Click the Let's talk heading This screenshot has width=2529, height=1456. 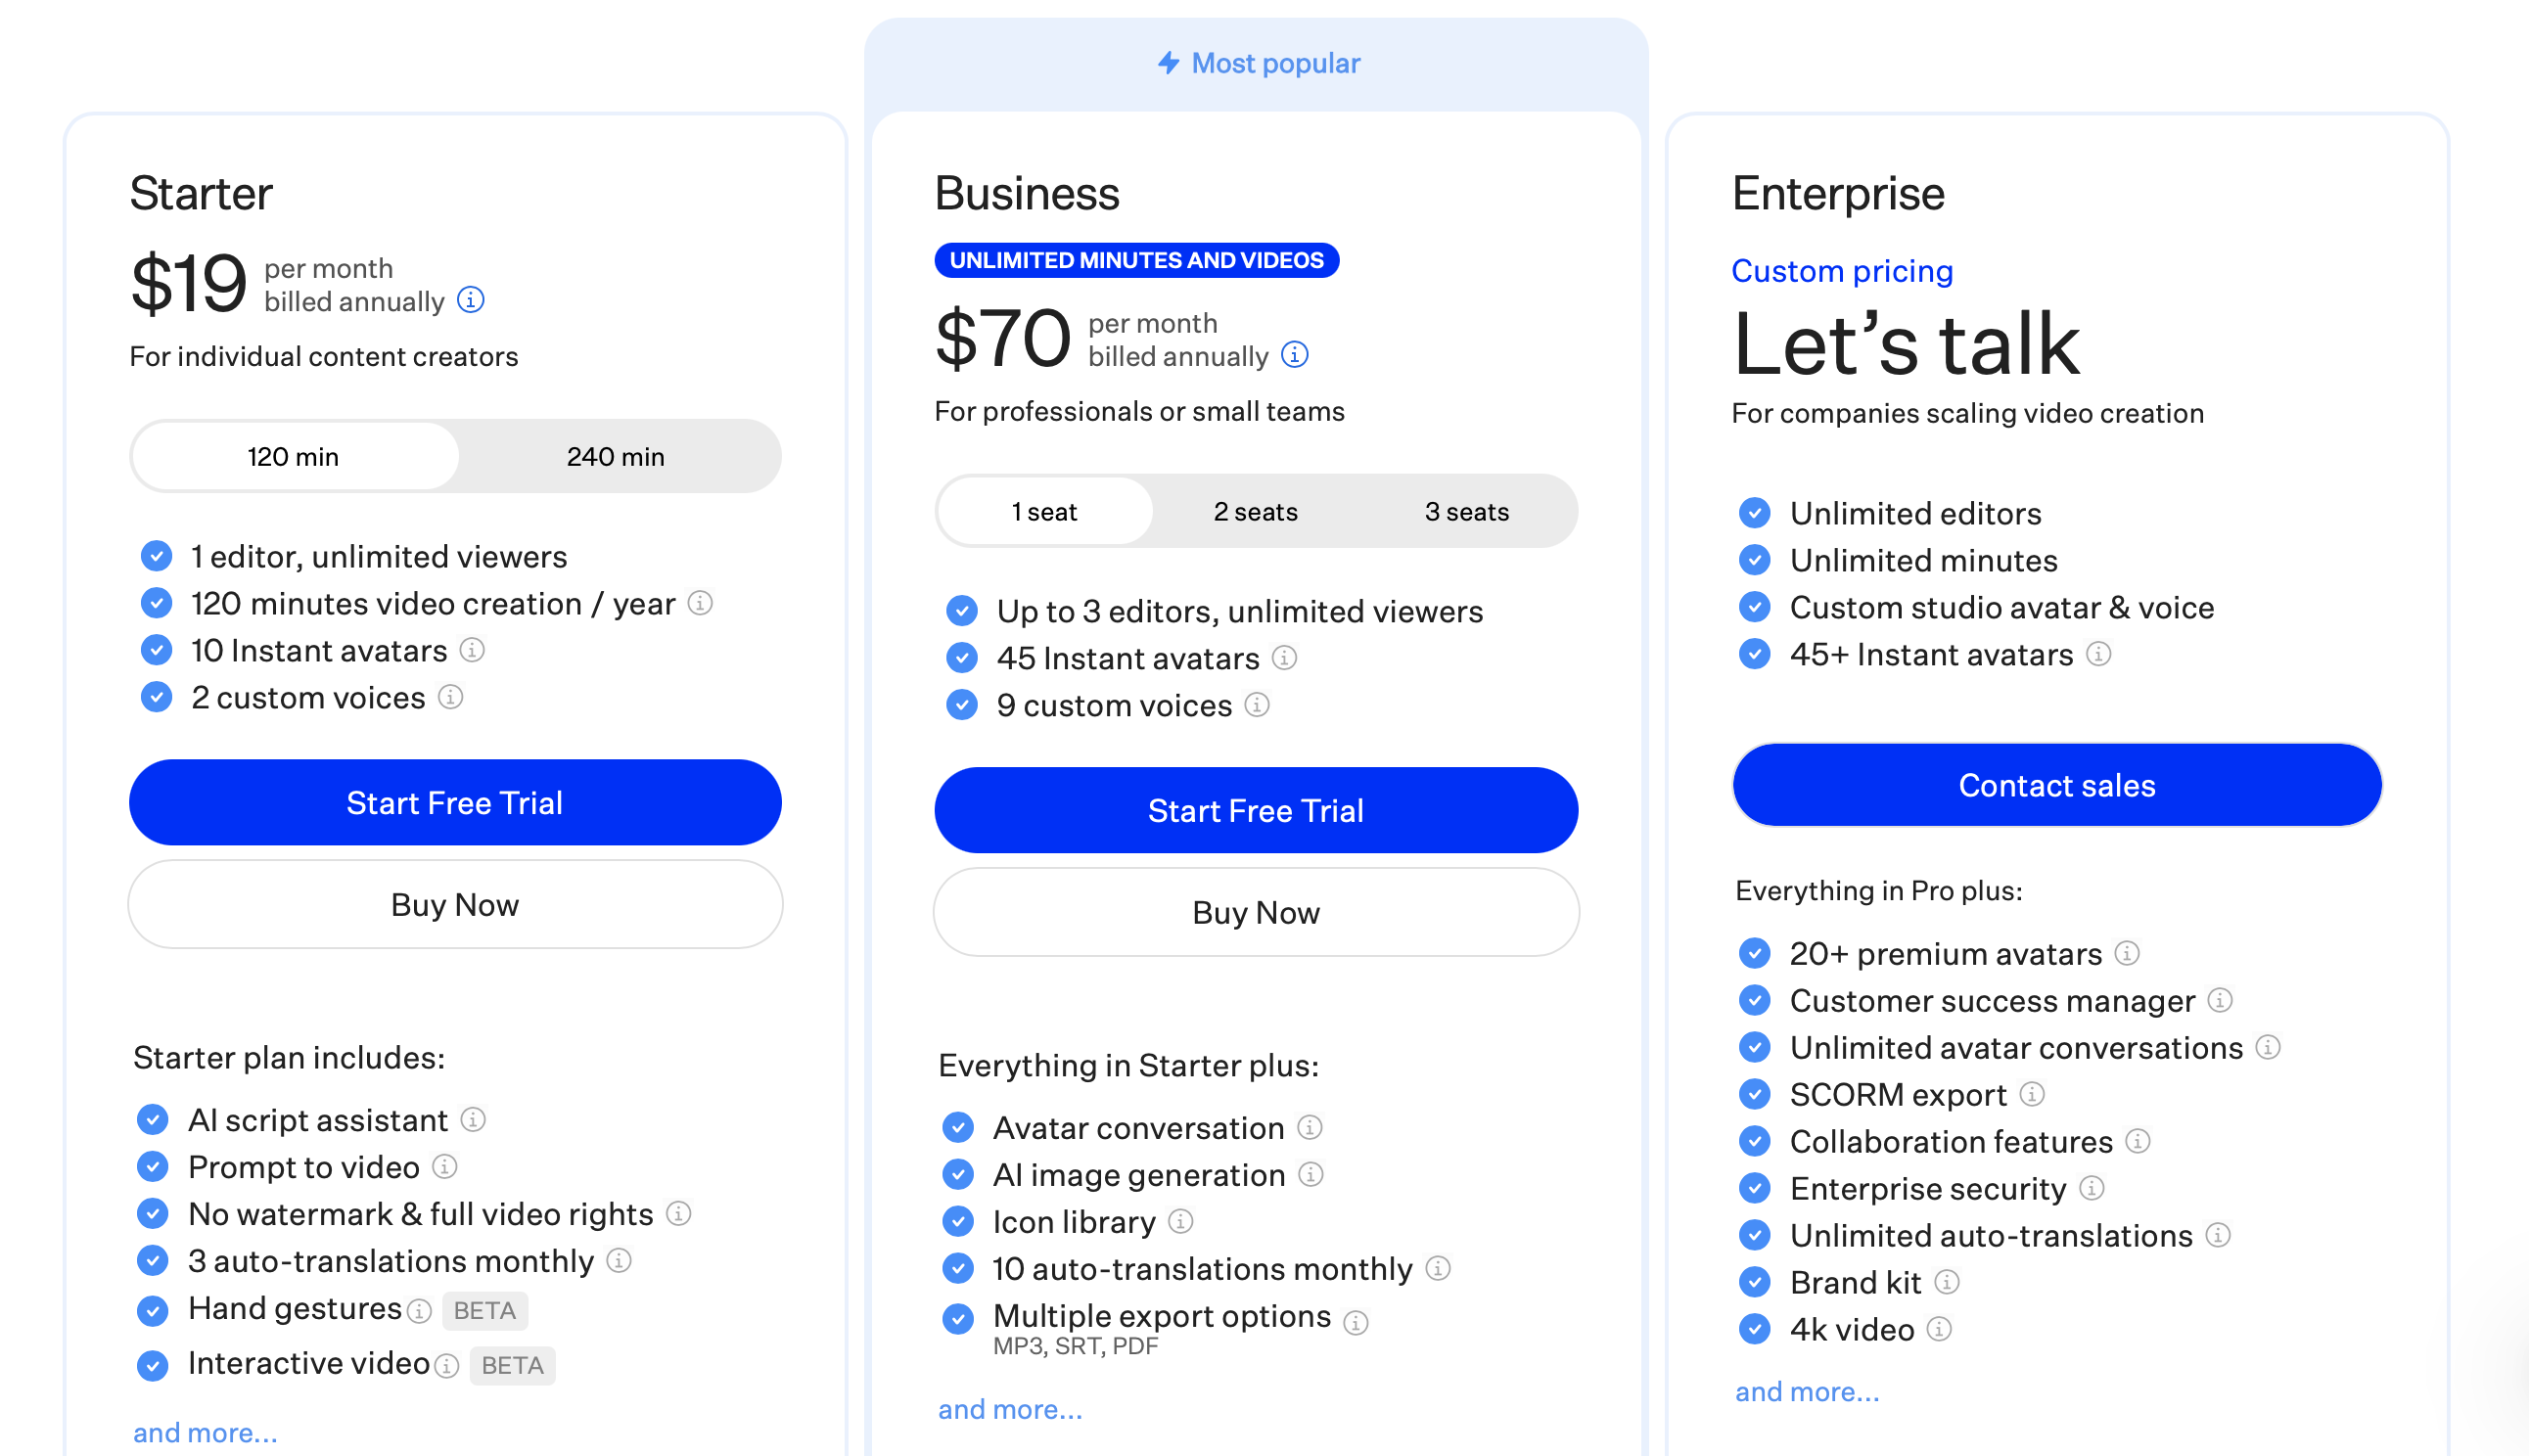1906,344
